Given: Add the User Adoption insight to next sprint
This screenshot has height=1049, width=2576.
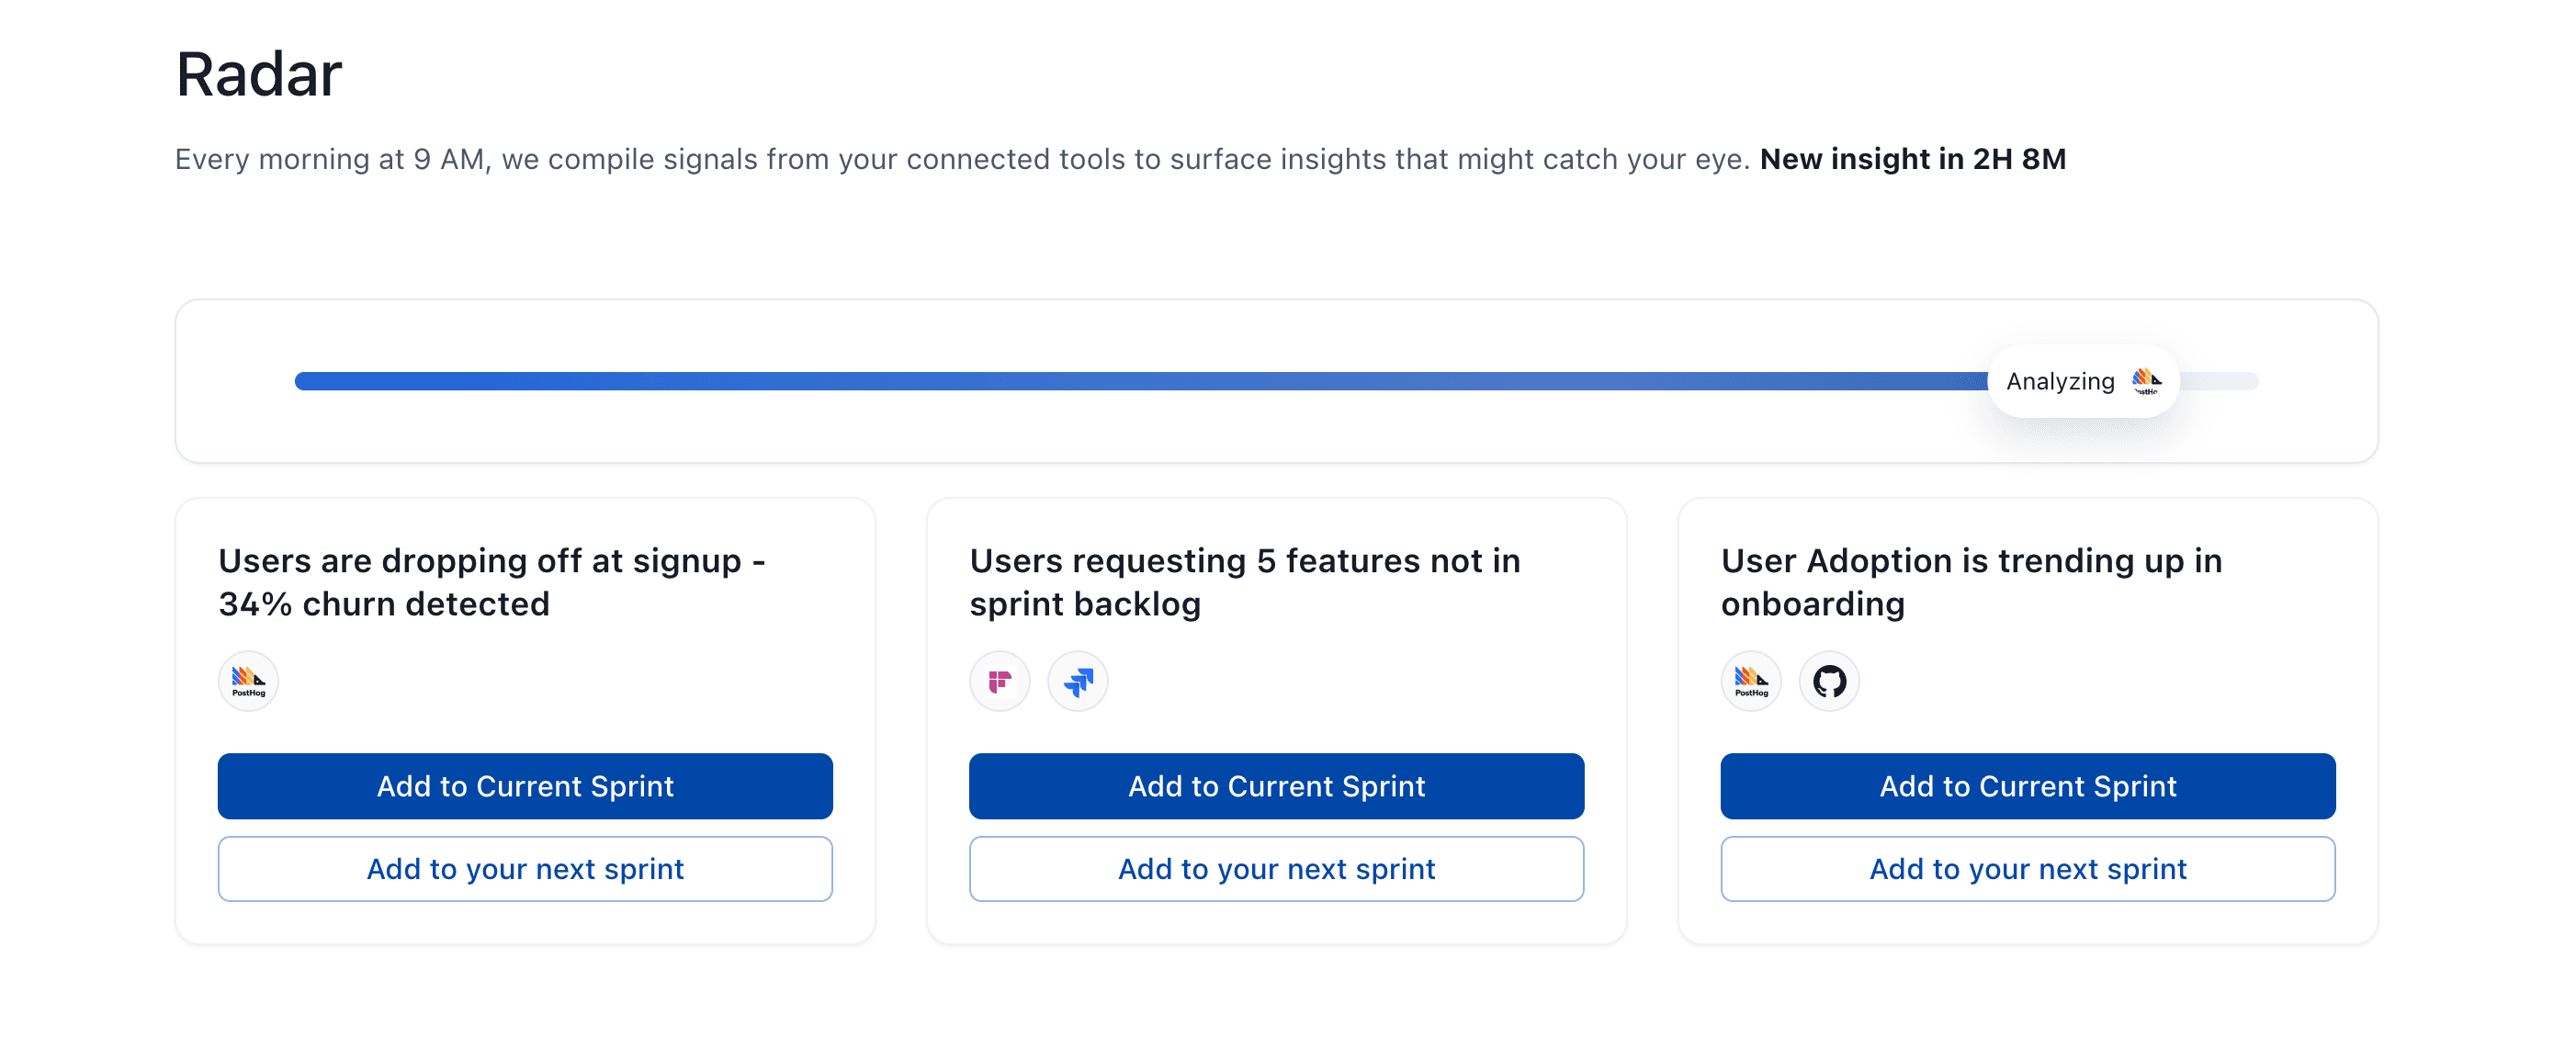Looking at the screenshot, I should pos(2027,869).
